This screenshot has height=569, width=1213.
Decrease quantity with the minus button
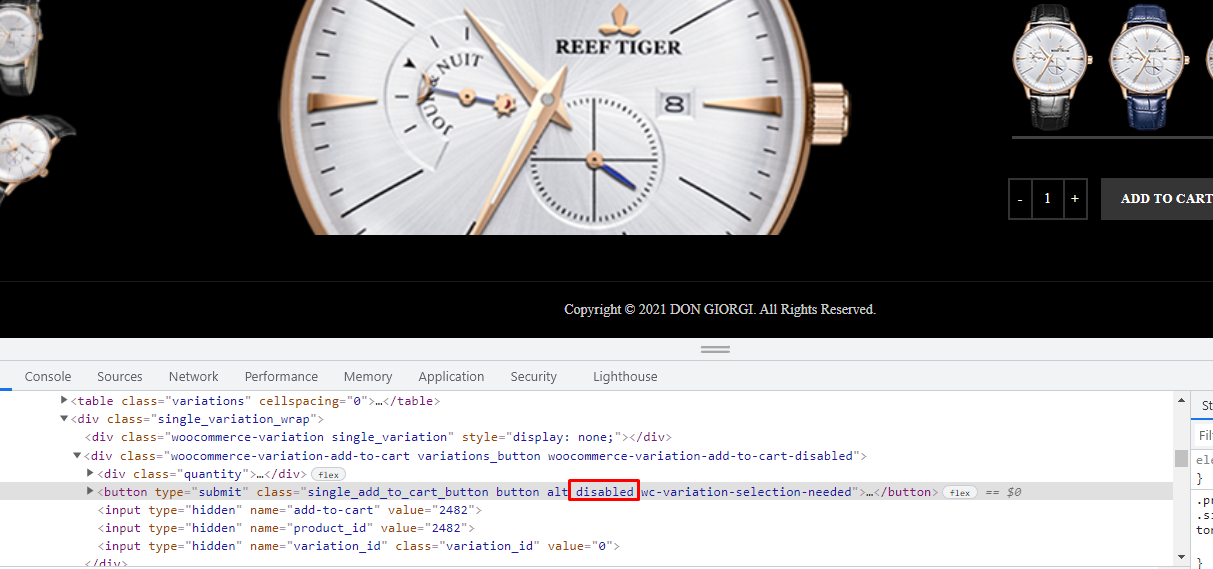click(1020, 199)
